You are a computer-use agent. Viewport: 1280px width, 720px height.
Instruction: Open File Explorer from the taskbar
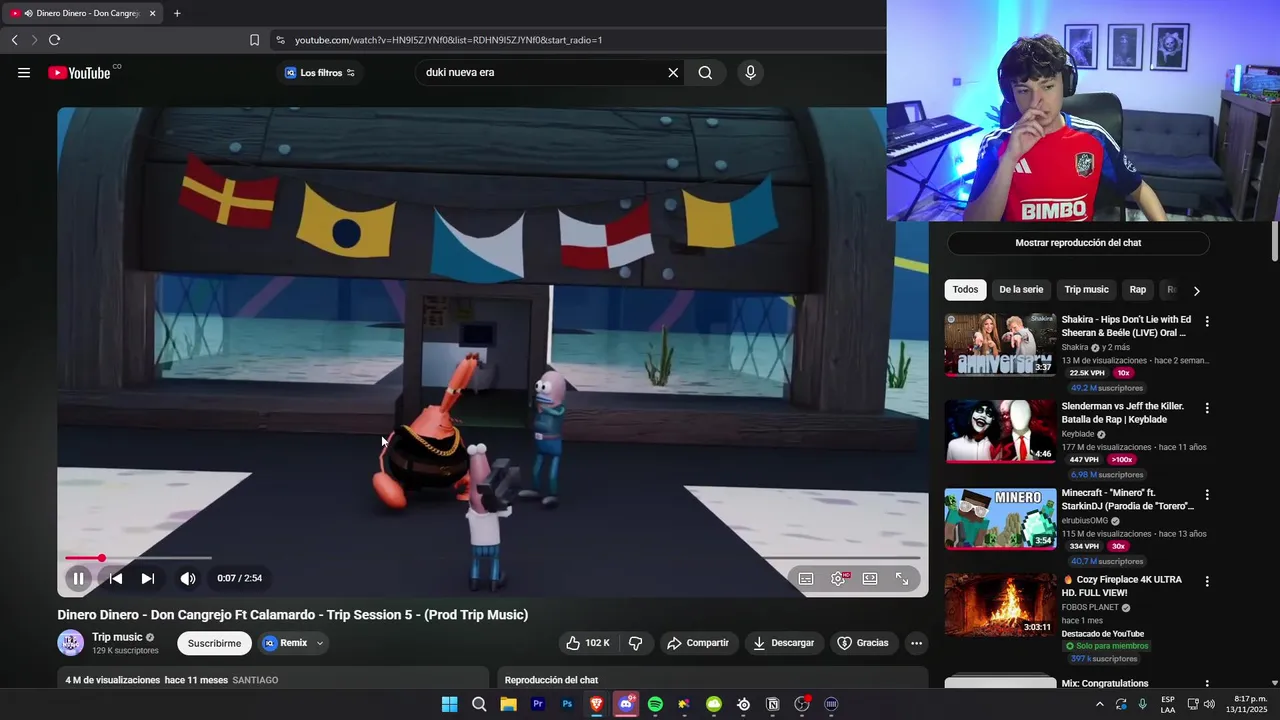coord(508,704)
